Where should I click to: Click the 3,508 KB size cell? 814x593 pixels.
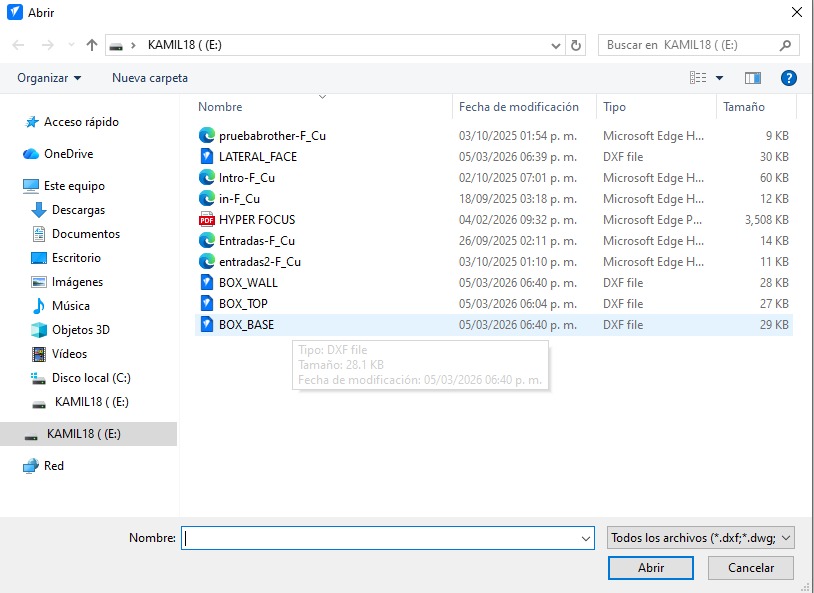coord(767,220)
